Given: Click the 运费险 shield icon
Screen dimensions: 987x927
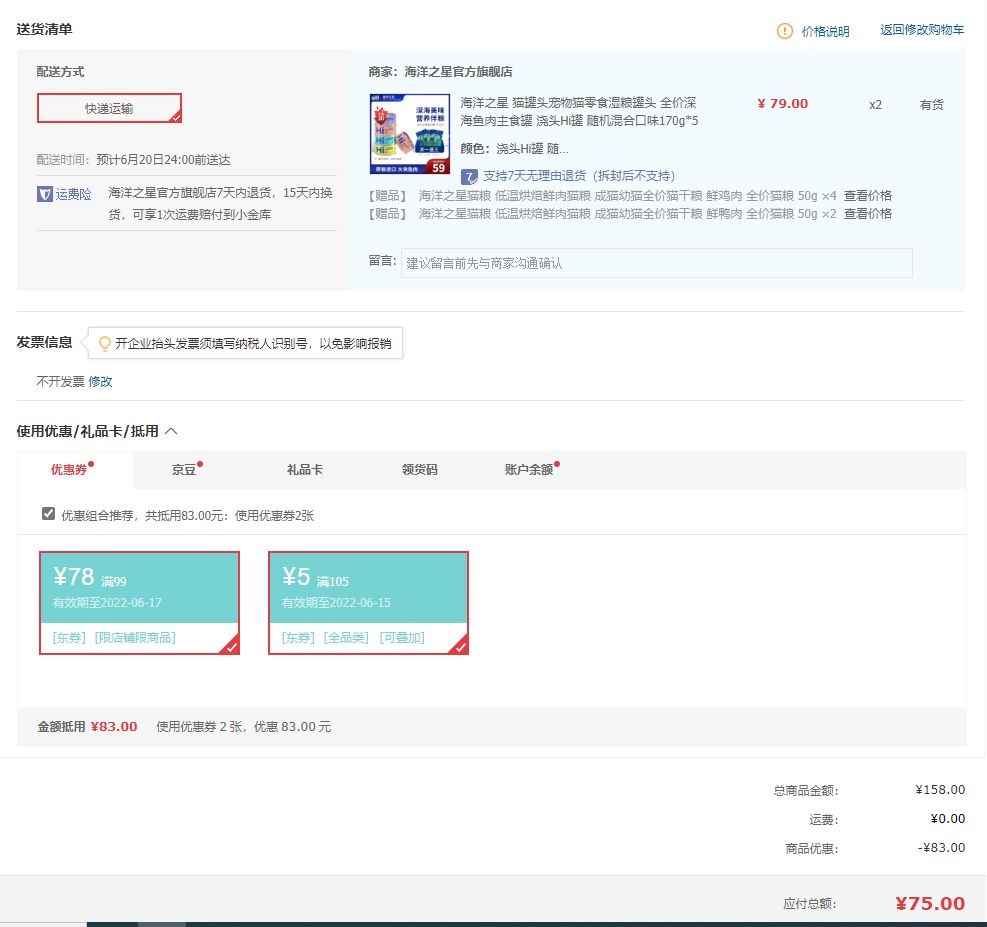Looking at the screenshot, I should click(x=44, y=194).
